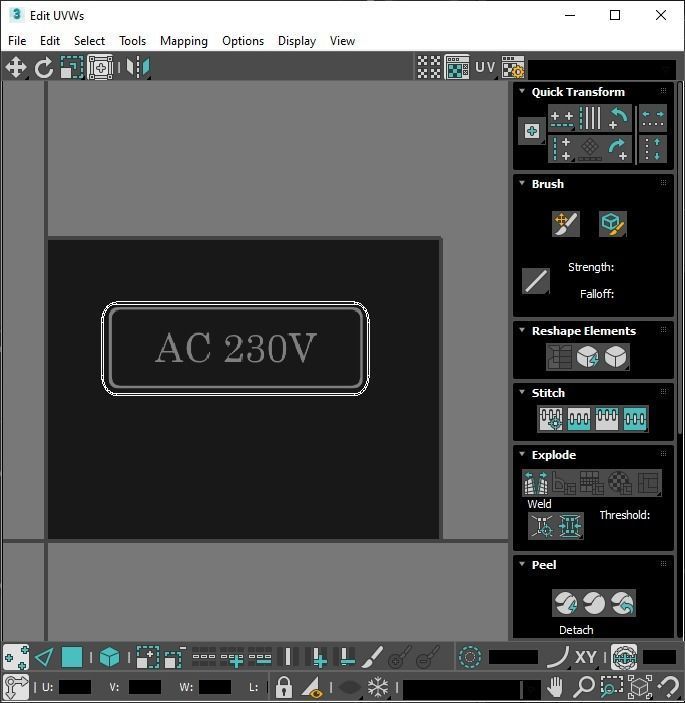Click Straighten Selection in Reshape Elements

coord(559,357)
